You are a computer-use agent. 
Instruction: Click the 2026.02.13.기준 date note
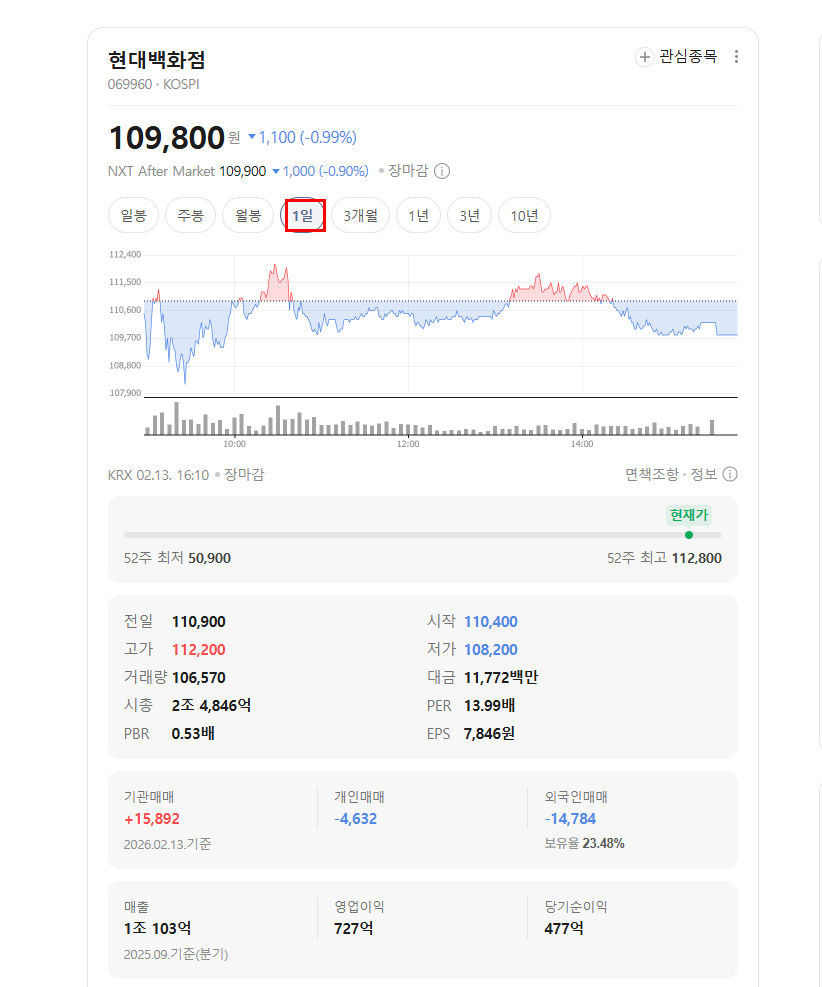click(x=167, y=844)
